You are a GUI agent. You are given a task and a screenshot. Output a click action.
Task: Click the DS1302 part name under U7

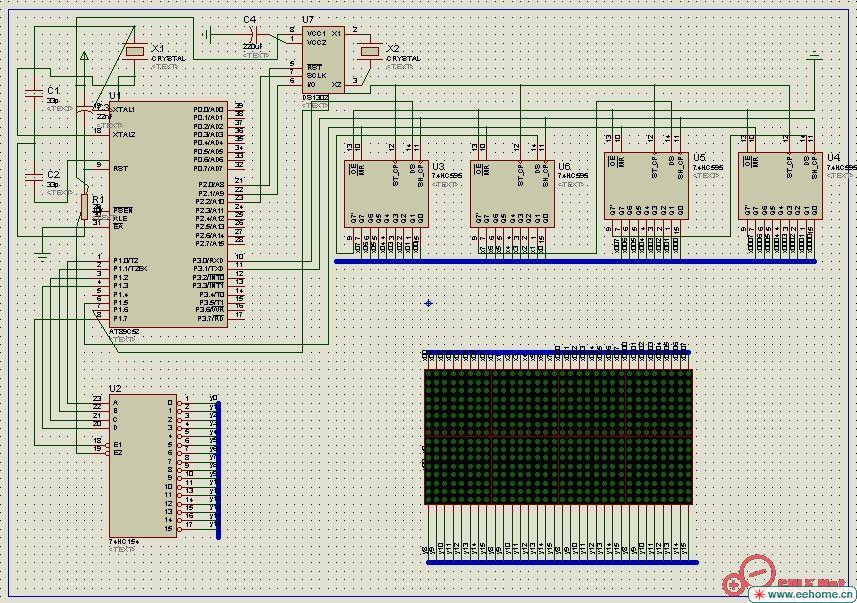(315, 97)
